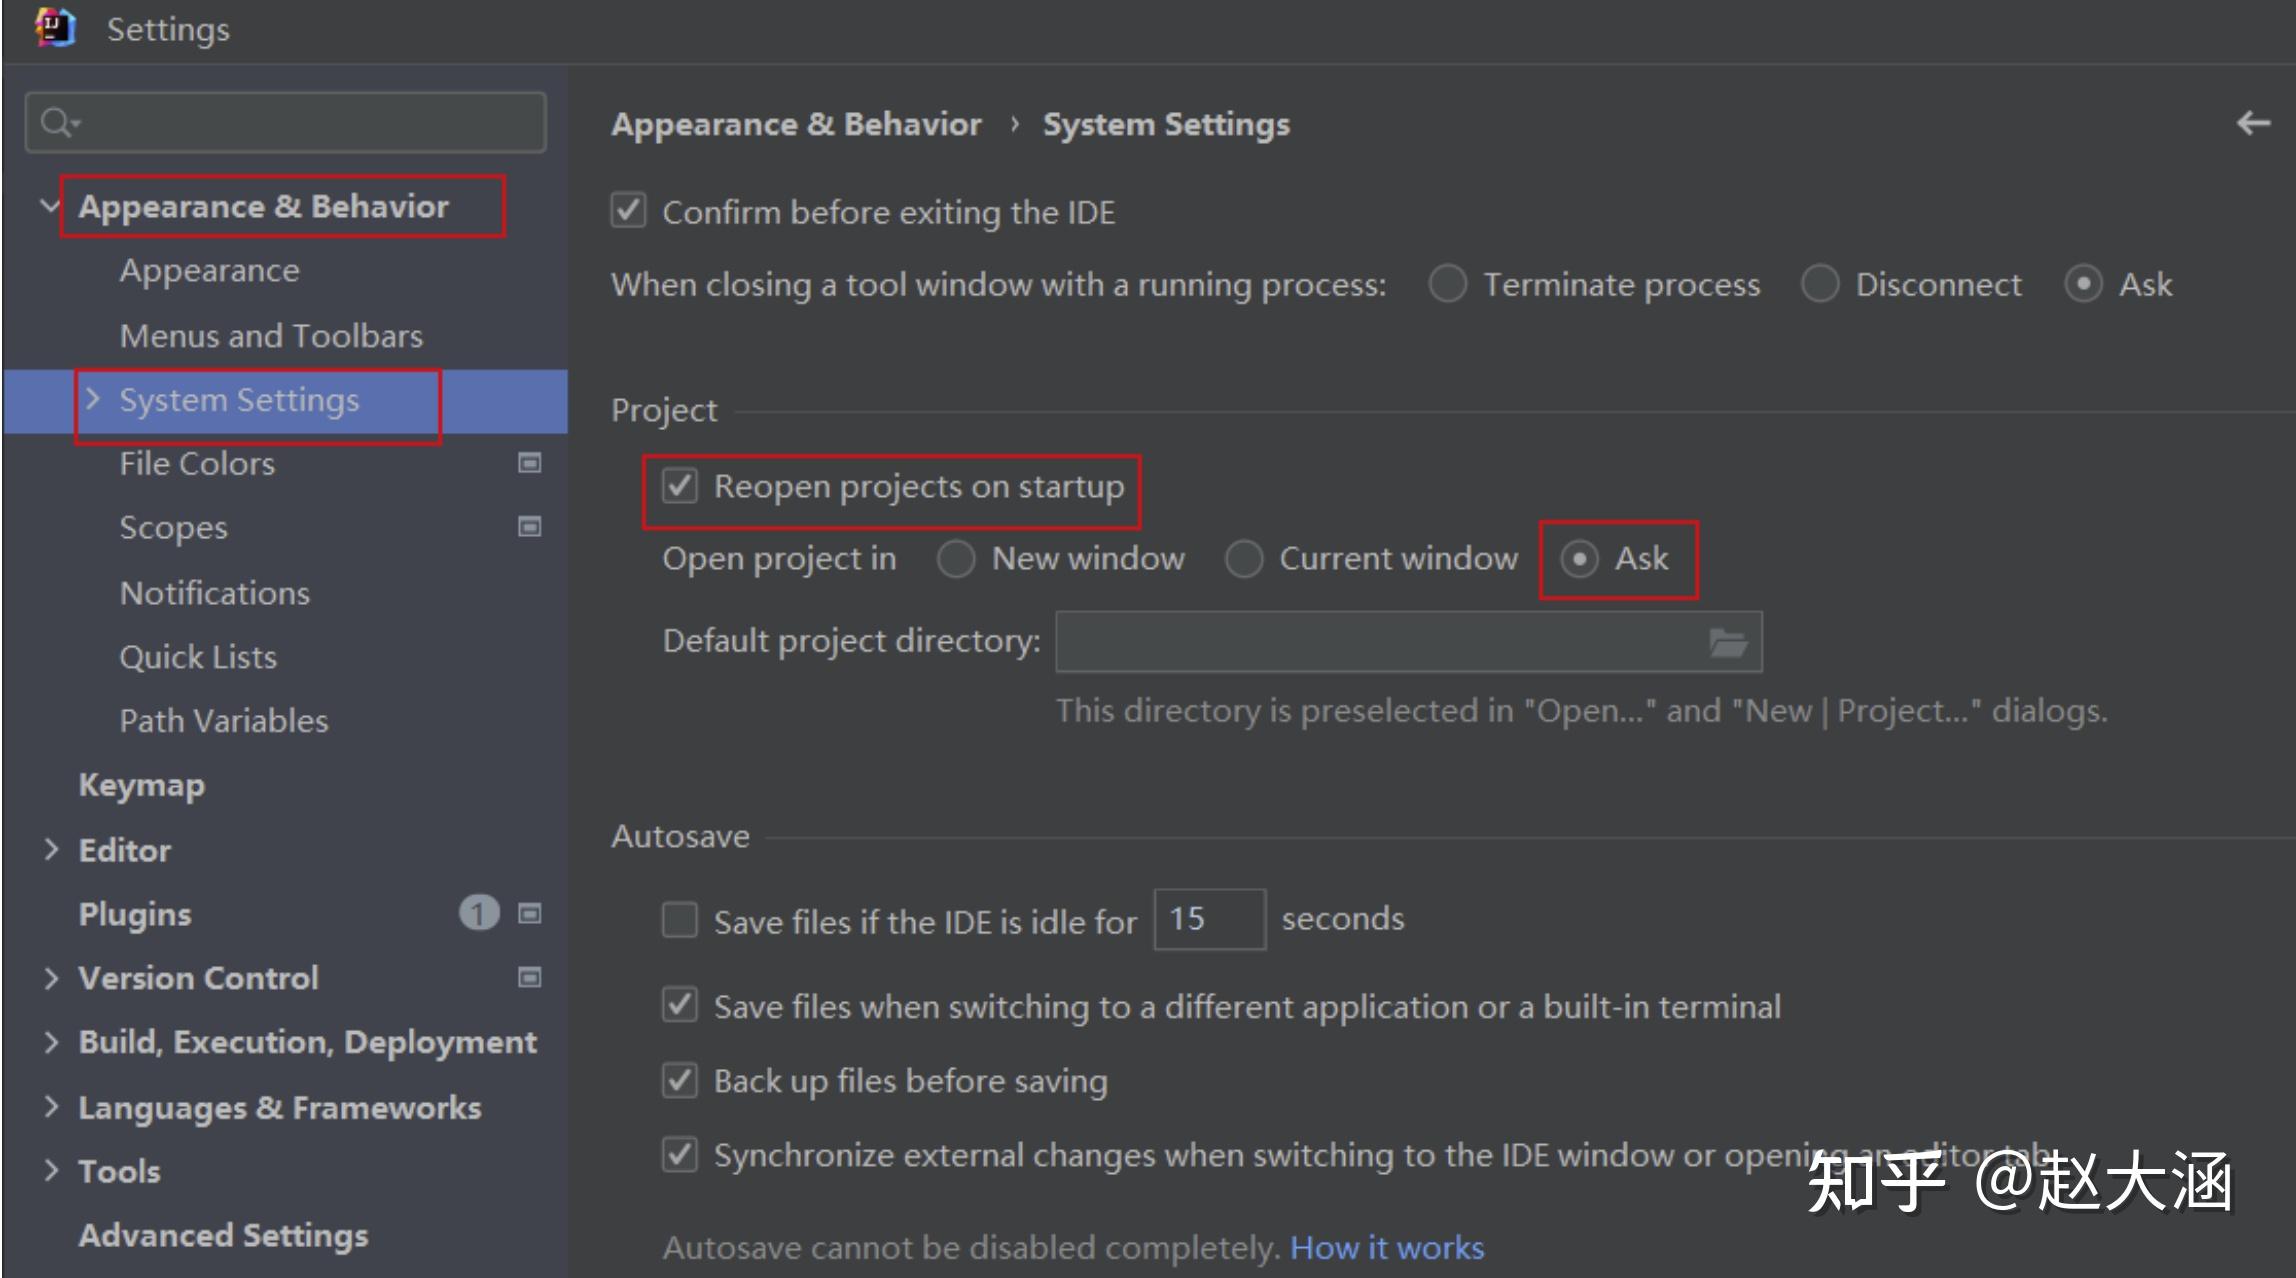Collapse the Appearance & Behavior tree node
This screenshot has height=1278, width=2296.
[49, 206]
